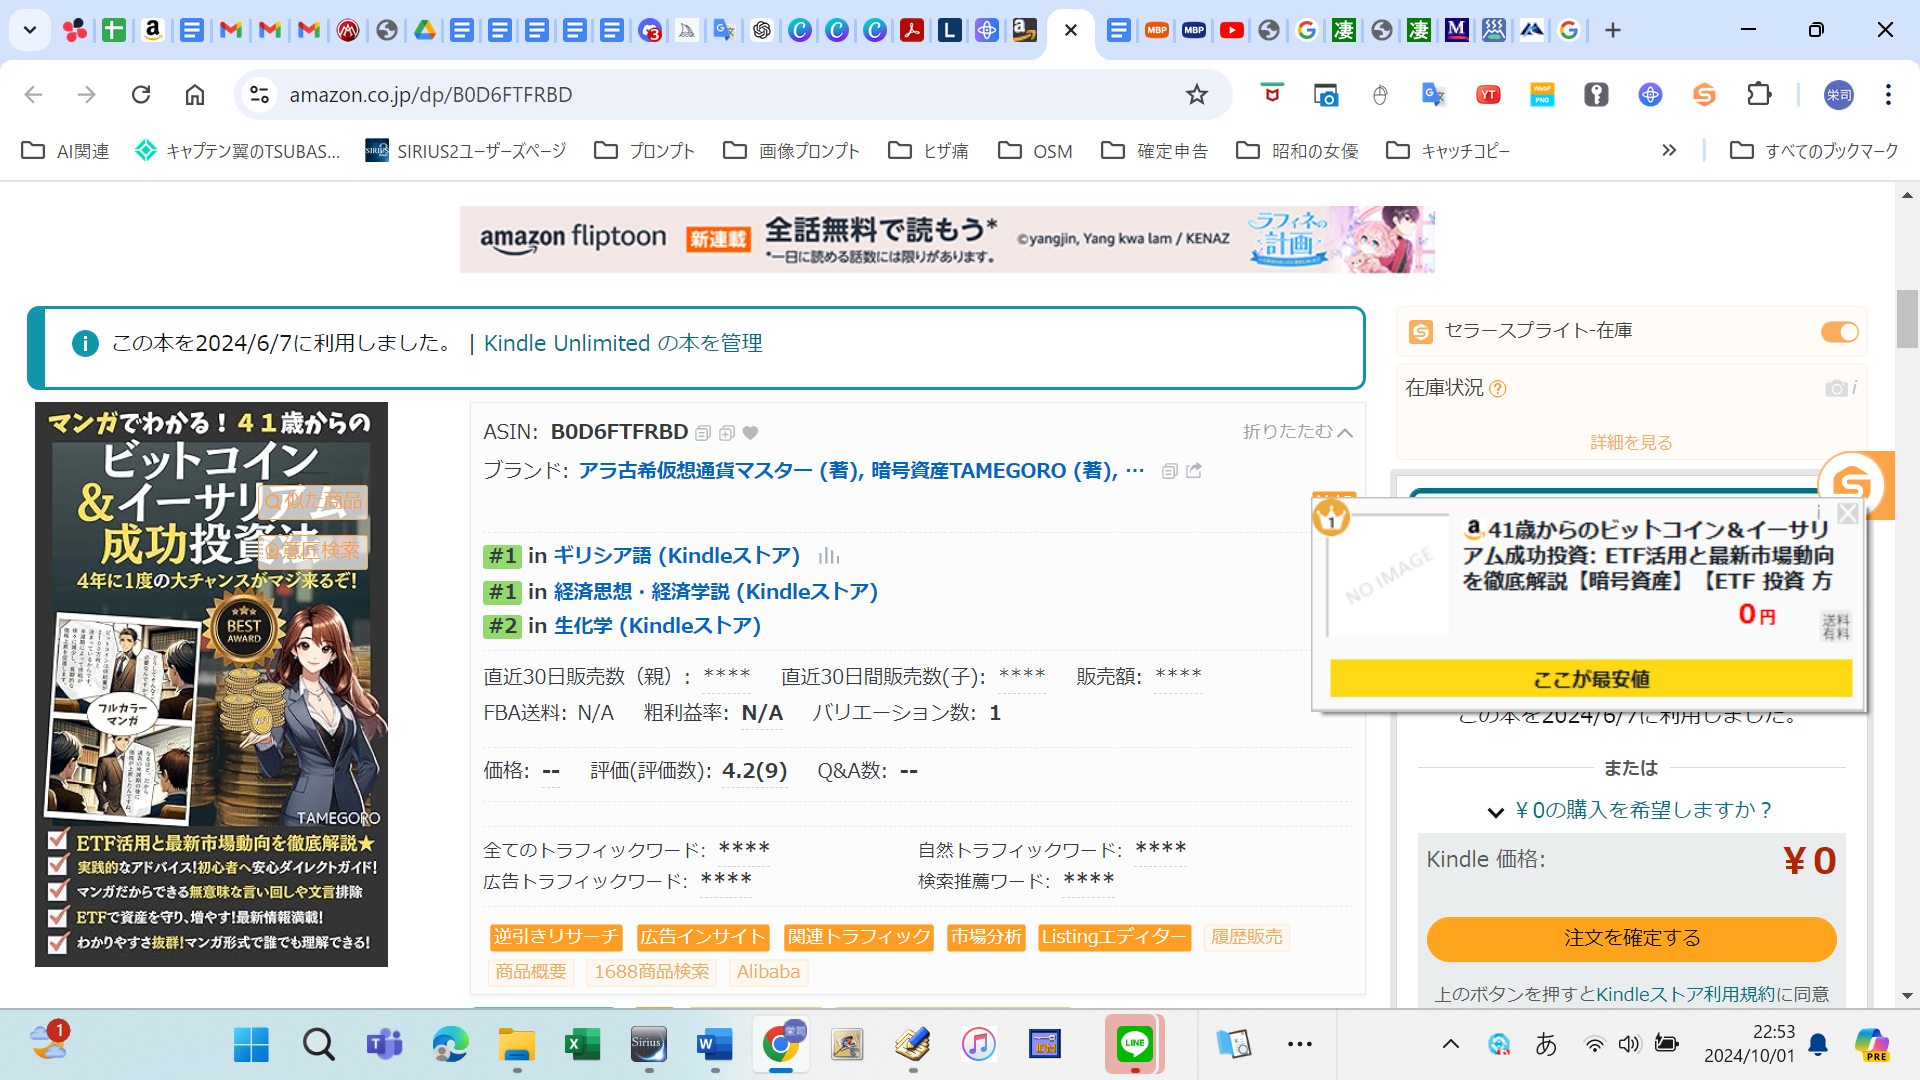Open Google Translate extension icon in toolbar

[x=1433, y=94]
